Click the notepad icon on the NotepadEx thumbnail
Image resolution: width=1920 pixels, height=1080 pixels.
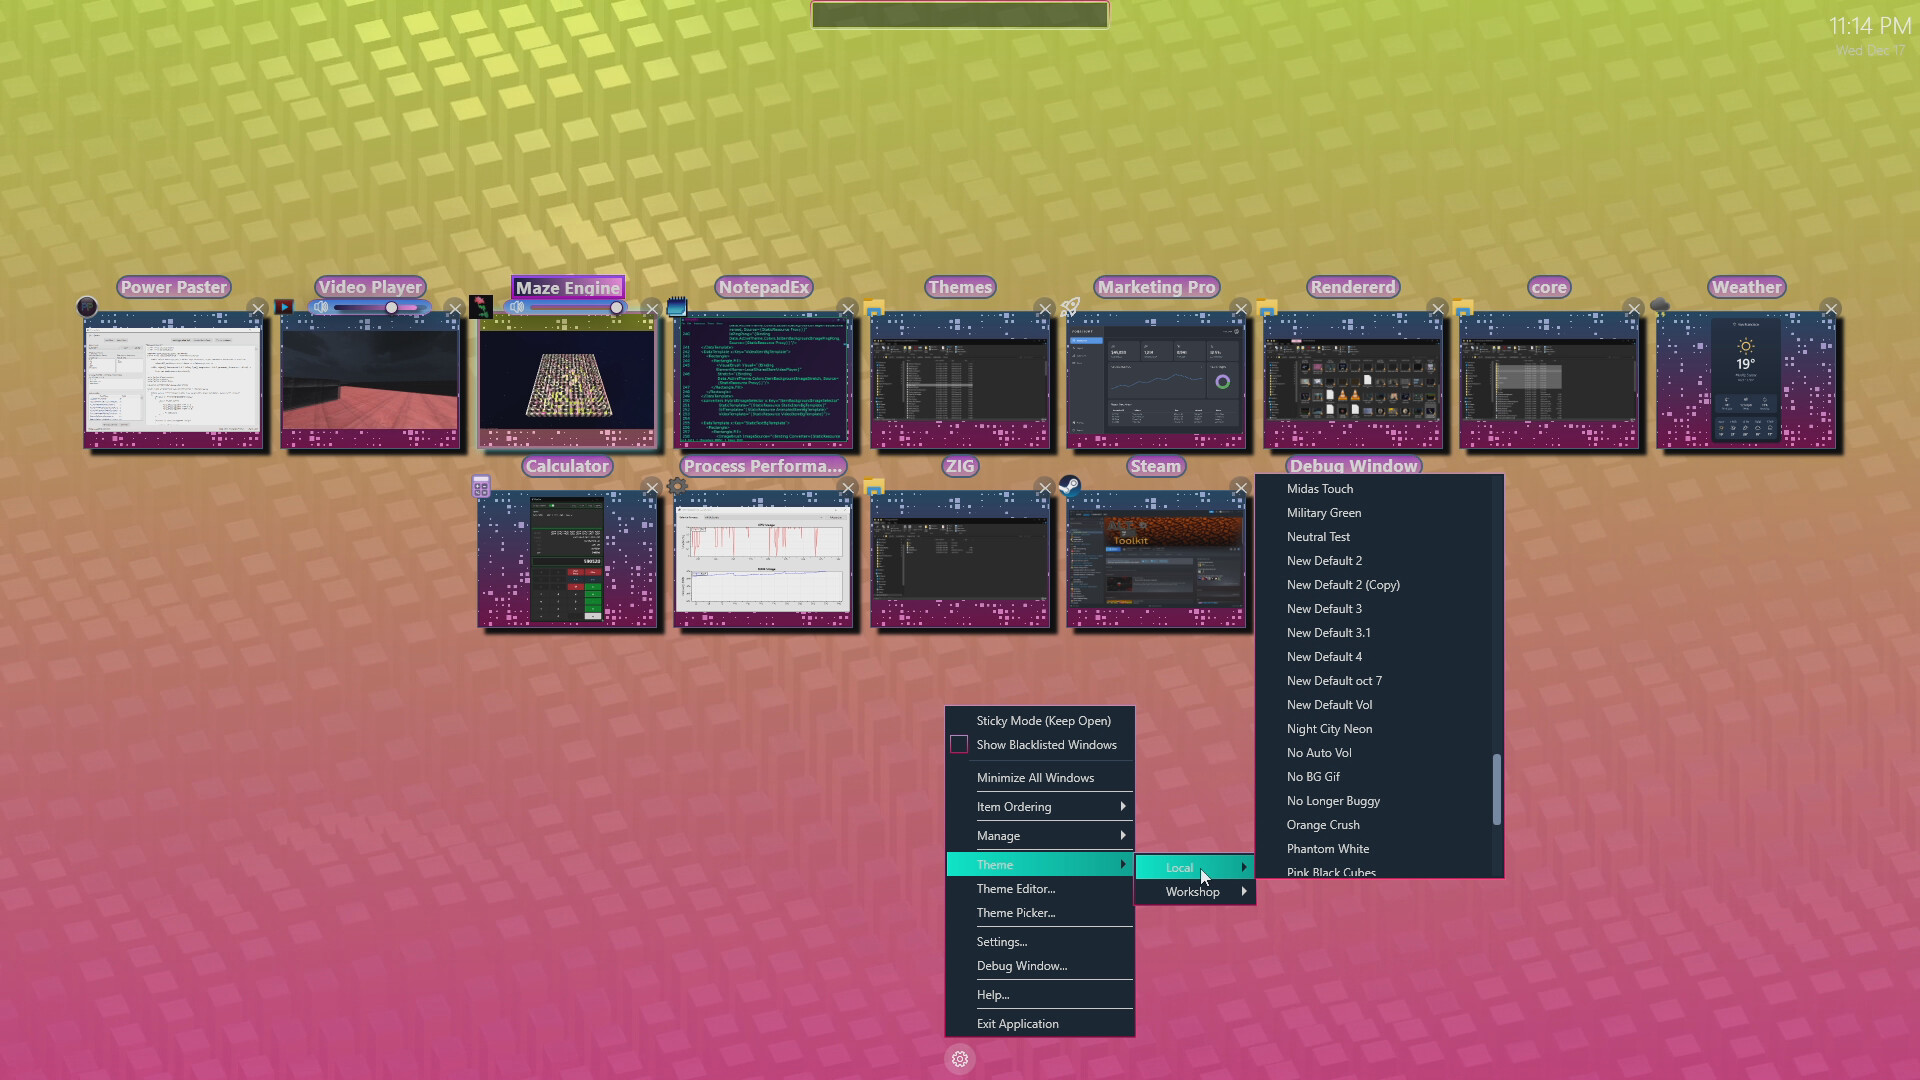click(679, 307)
